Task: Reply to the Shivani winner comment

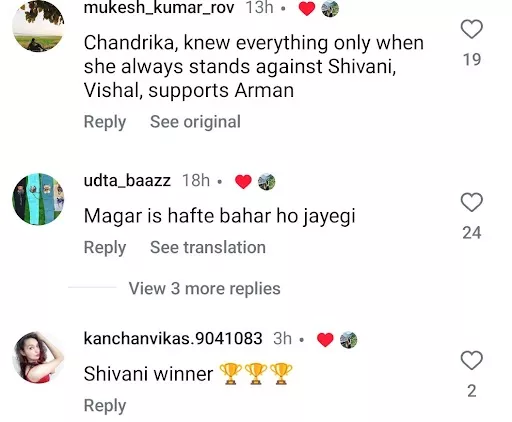Action: [105, 406]
